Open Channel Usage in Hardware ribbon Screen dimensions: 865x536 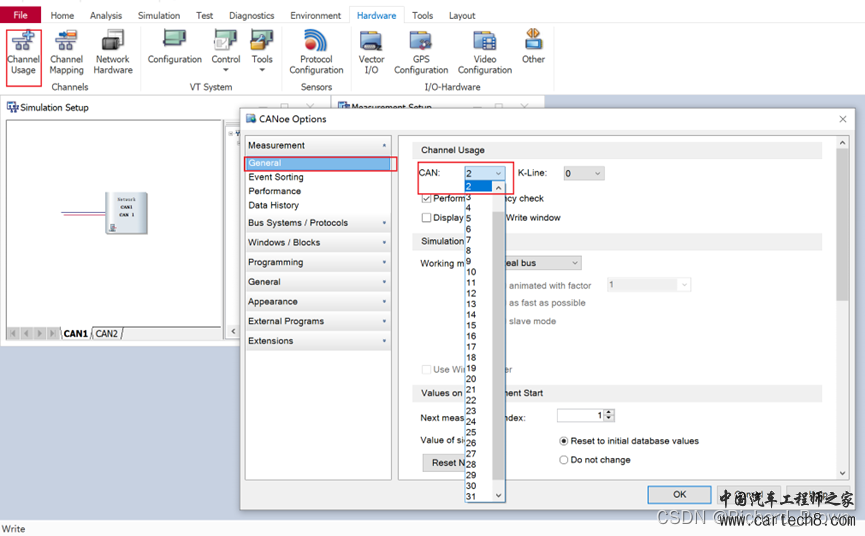tap(23, 51)
